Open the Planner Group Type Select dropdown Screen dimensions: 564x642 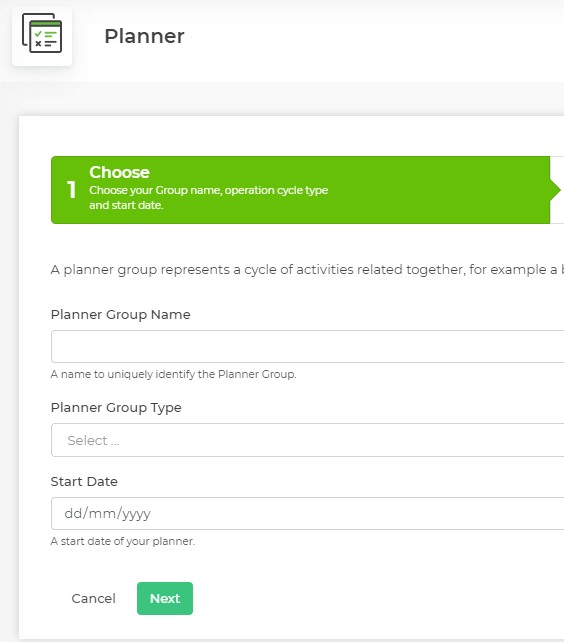pyautogui.click(x=308, y=440)
